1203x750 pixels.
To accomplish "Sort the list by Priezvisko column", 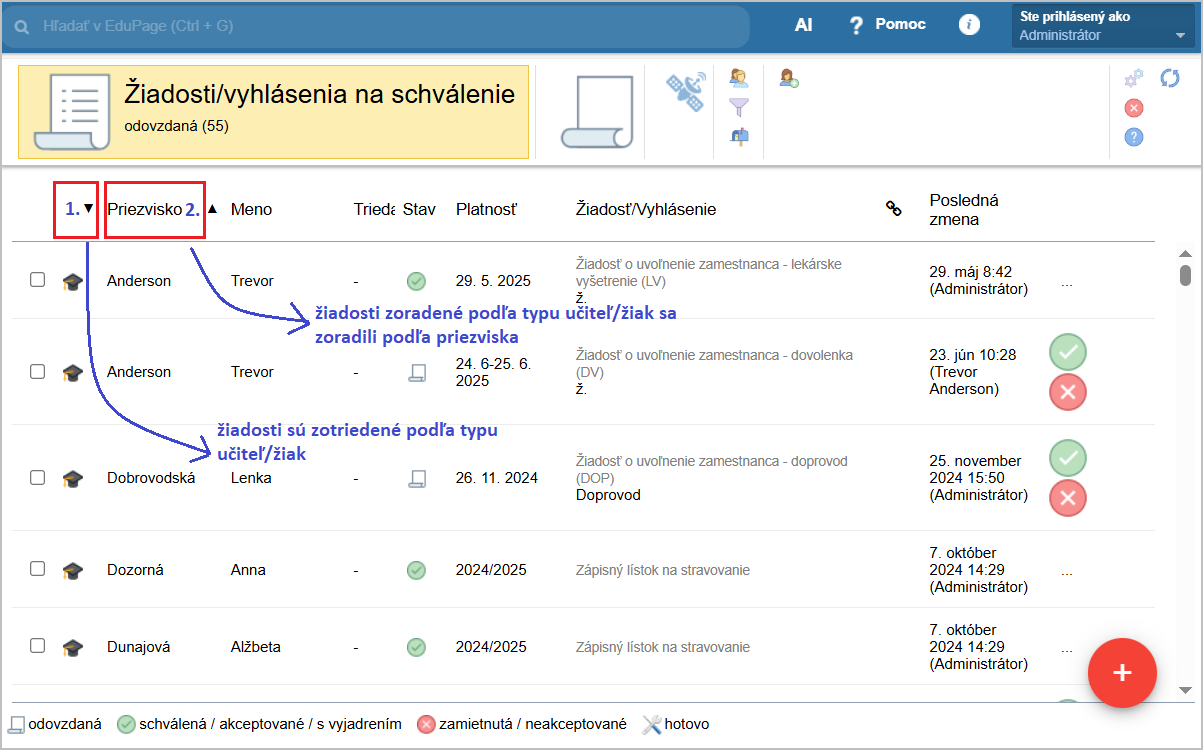I will (145, 209).
